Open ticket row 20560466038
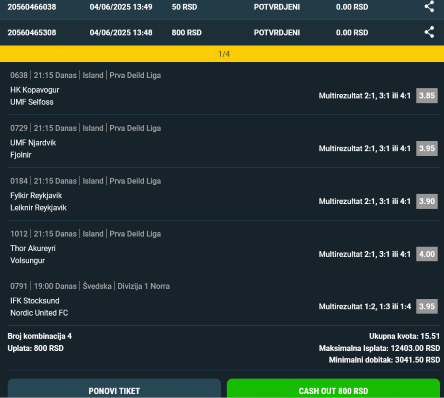 (222, 9)
